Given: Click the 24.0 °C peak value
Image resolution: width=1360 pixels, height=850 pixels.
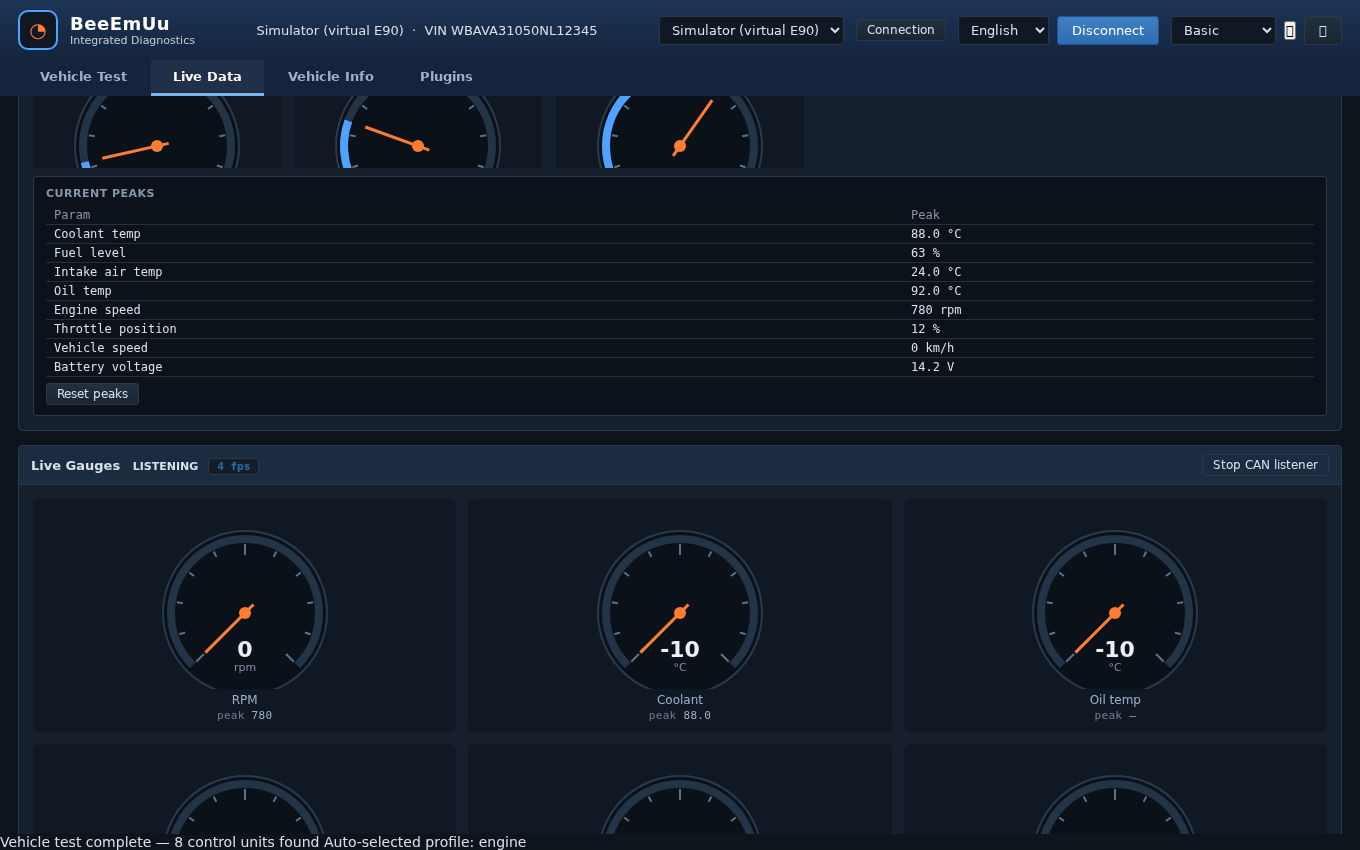Looking at the screenshot, I should click(936, 272).
